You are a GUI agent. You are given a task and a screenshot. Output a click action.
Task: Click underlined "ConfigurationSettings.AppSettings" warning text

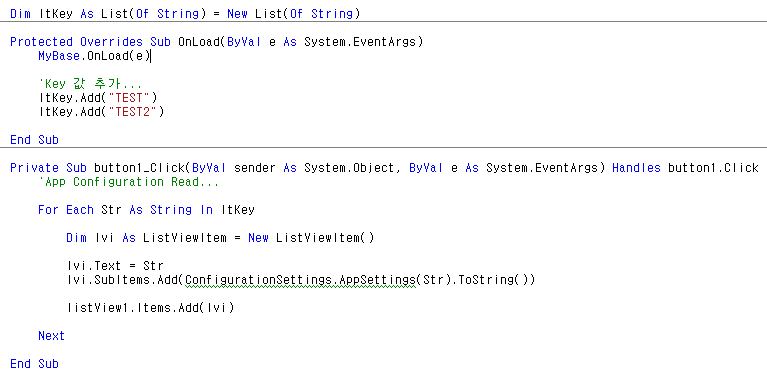point(300,281)
